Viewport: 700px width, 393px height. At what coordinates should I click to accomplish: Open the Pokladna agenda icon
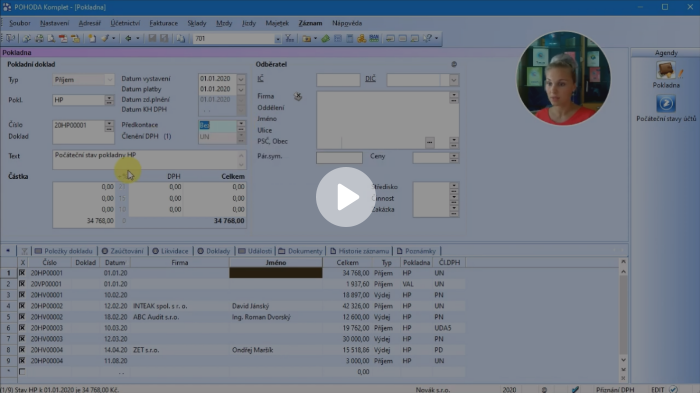[666, 70]
